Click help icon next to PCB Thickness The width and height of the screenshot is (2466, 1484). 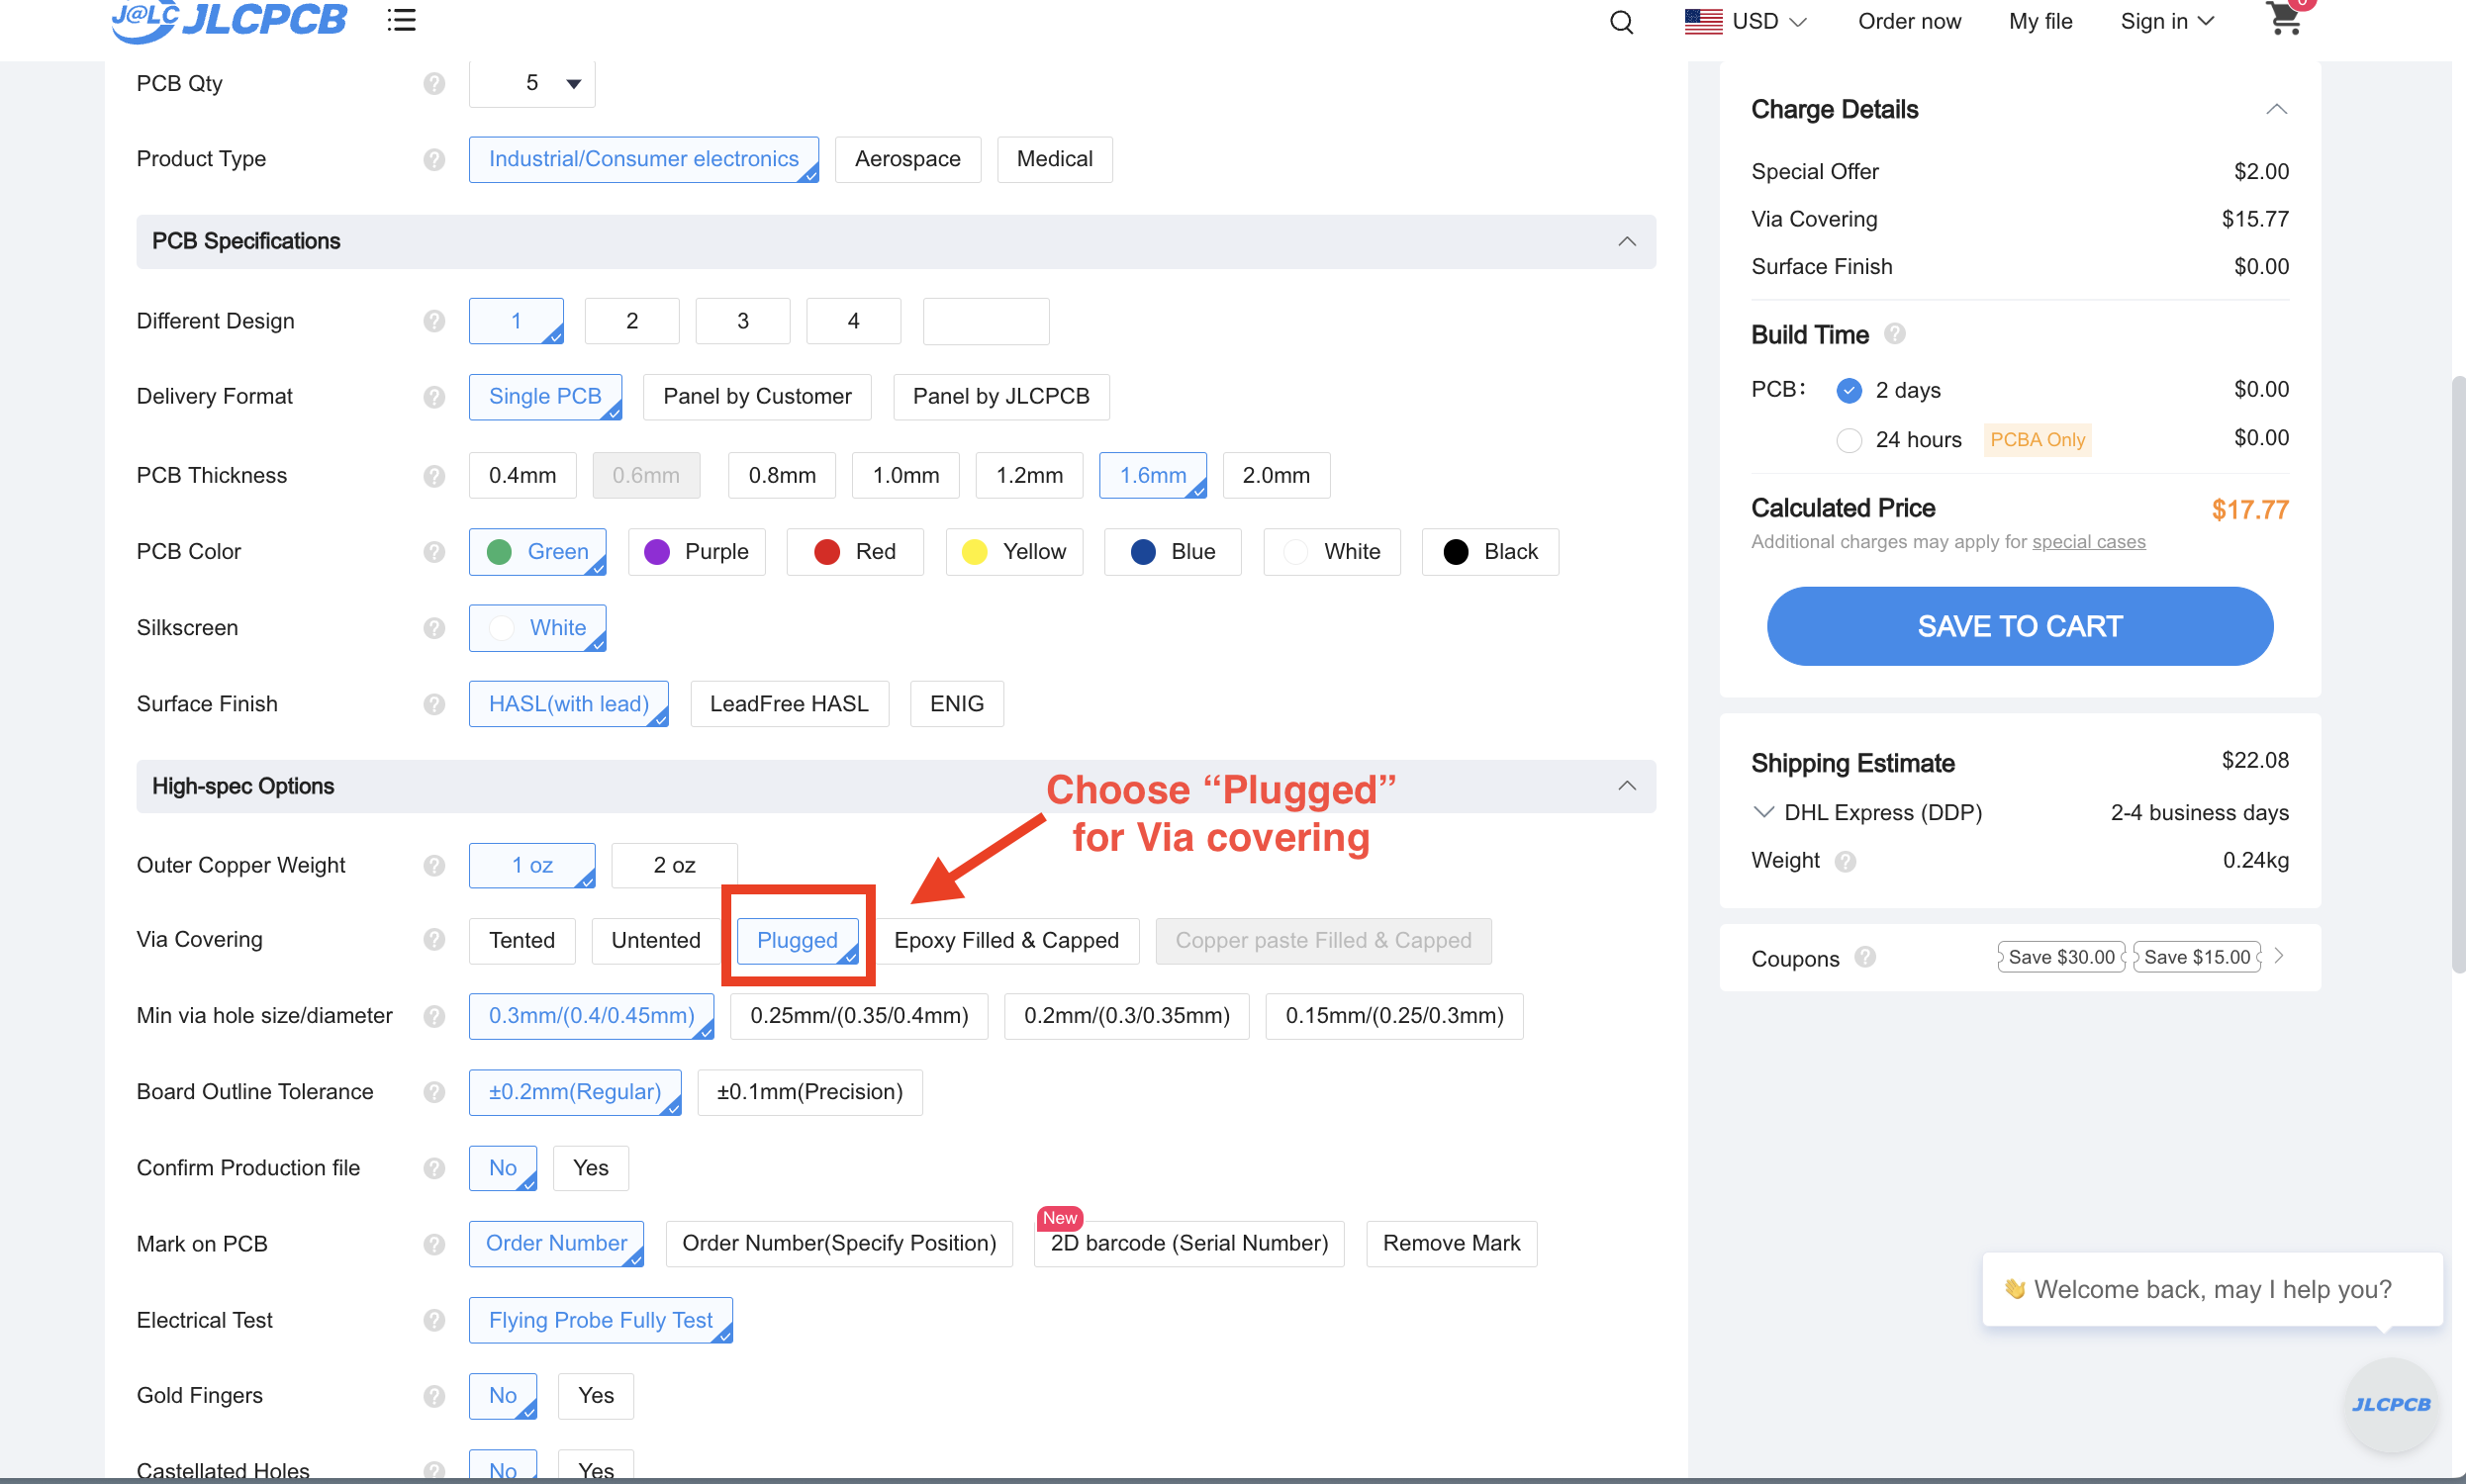coord(434,476)
